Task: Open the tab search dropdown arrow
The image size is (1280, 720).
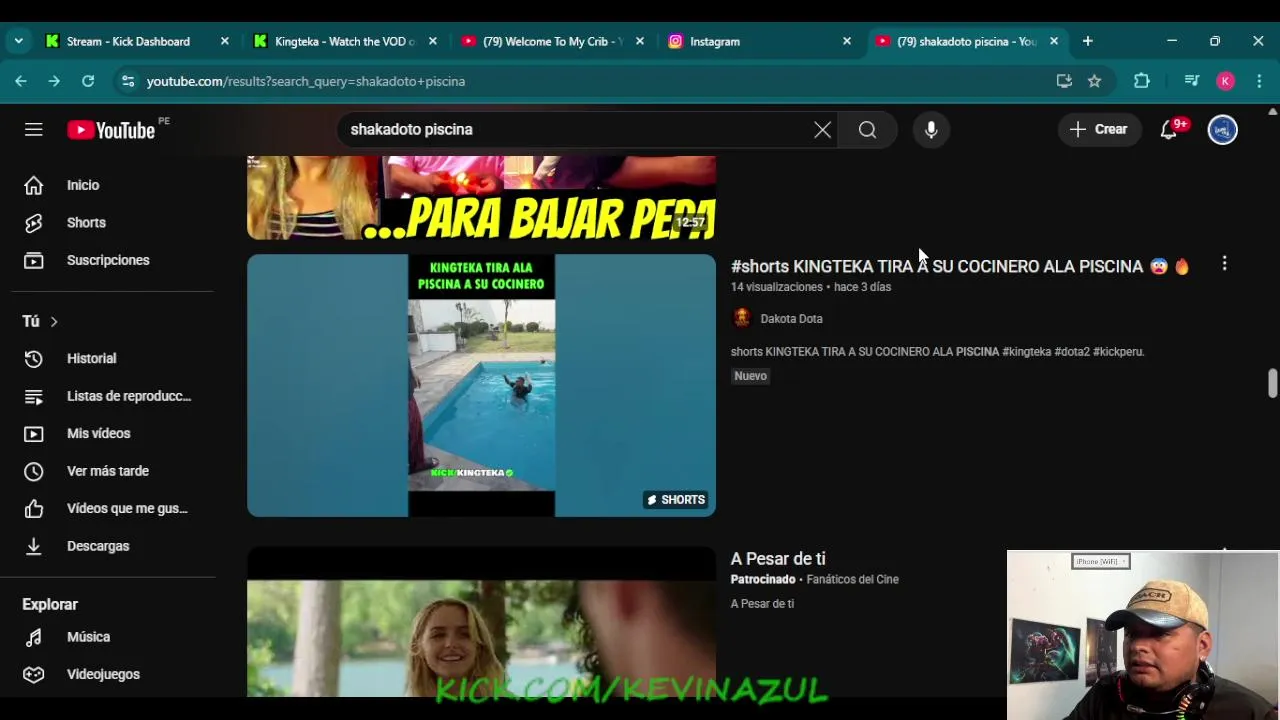Action: point(18,41)
